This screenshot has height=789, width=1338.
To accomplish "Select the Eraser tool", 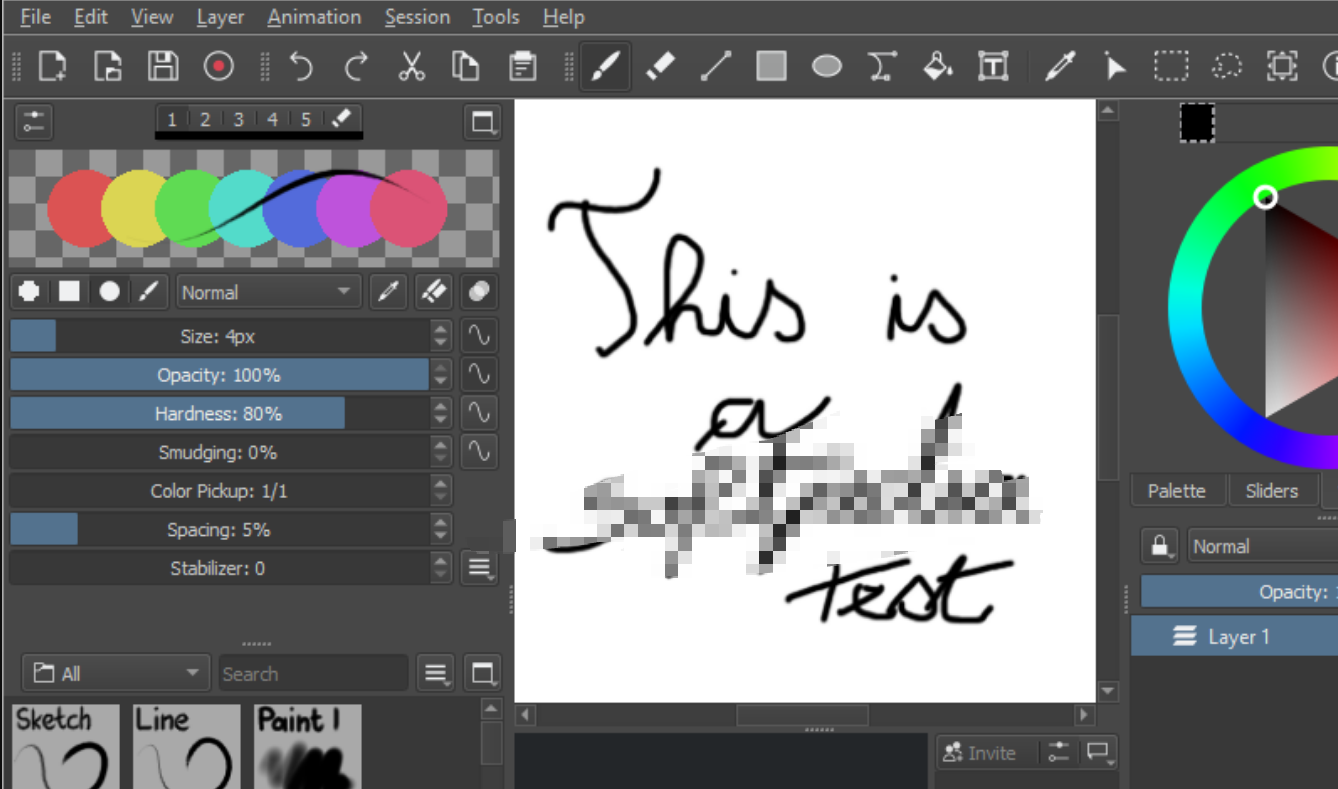I will (660, 66).
